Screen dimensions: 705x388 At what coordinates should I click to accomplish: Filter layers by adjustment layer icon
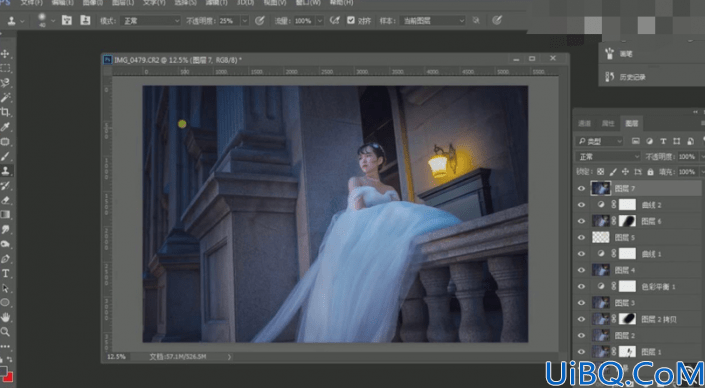click(649, 141)
